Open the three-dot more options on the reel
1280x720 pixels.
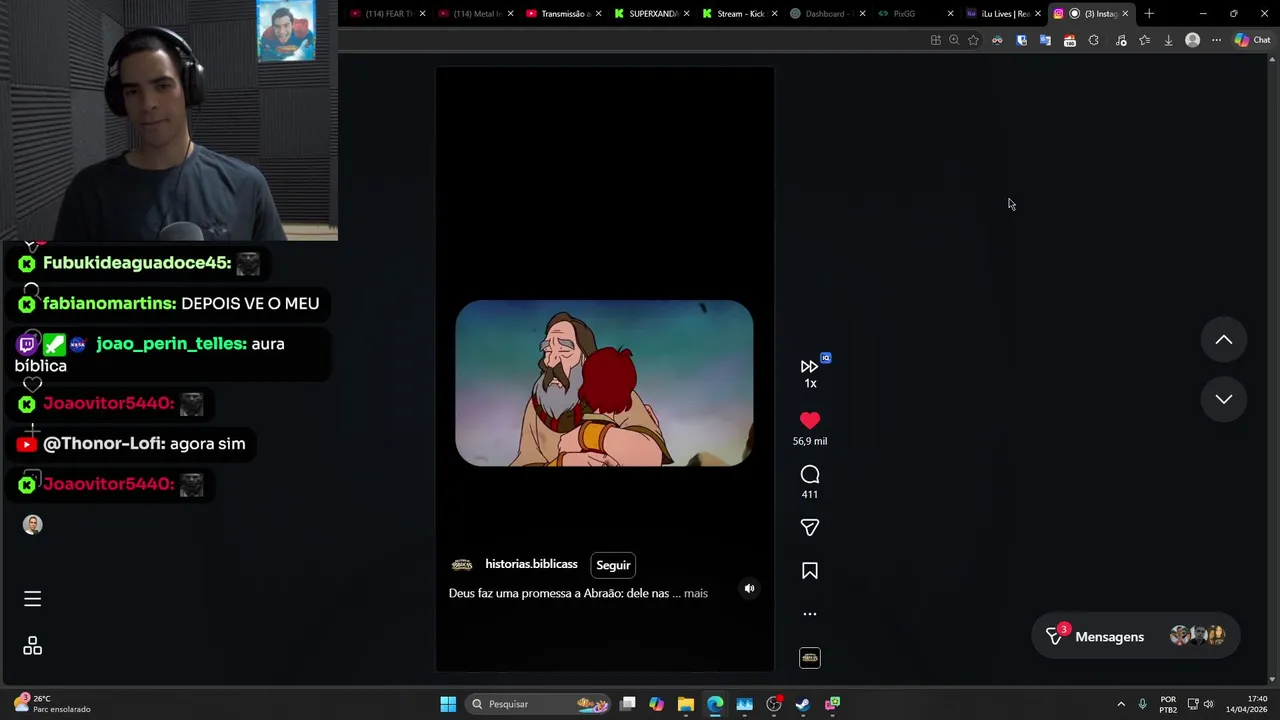(810, 614)
